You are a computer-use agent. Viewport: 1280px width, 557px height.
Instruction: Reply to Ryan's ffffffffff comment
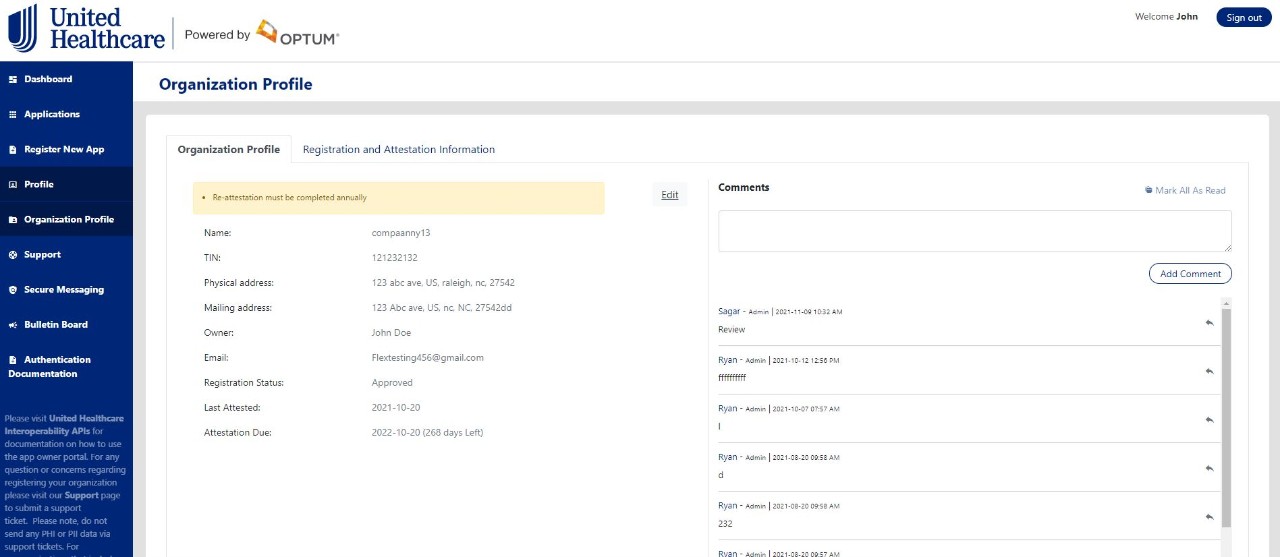point(1209,371)
